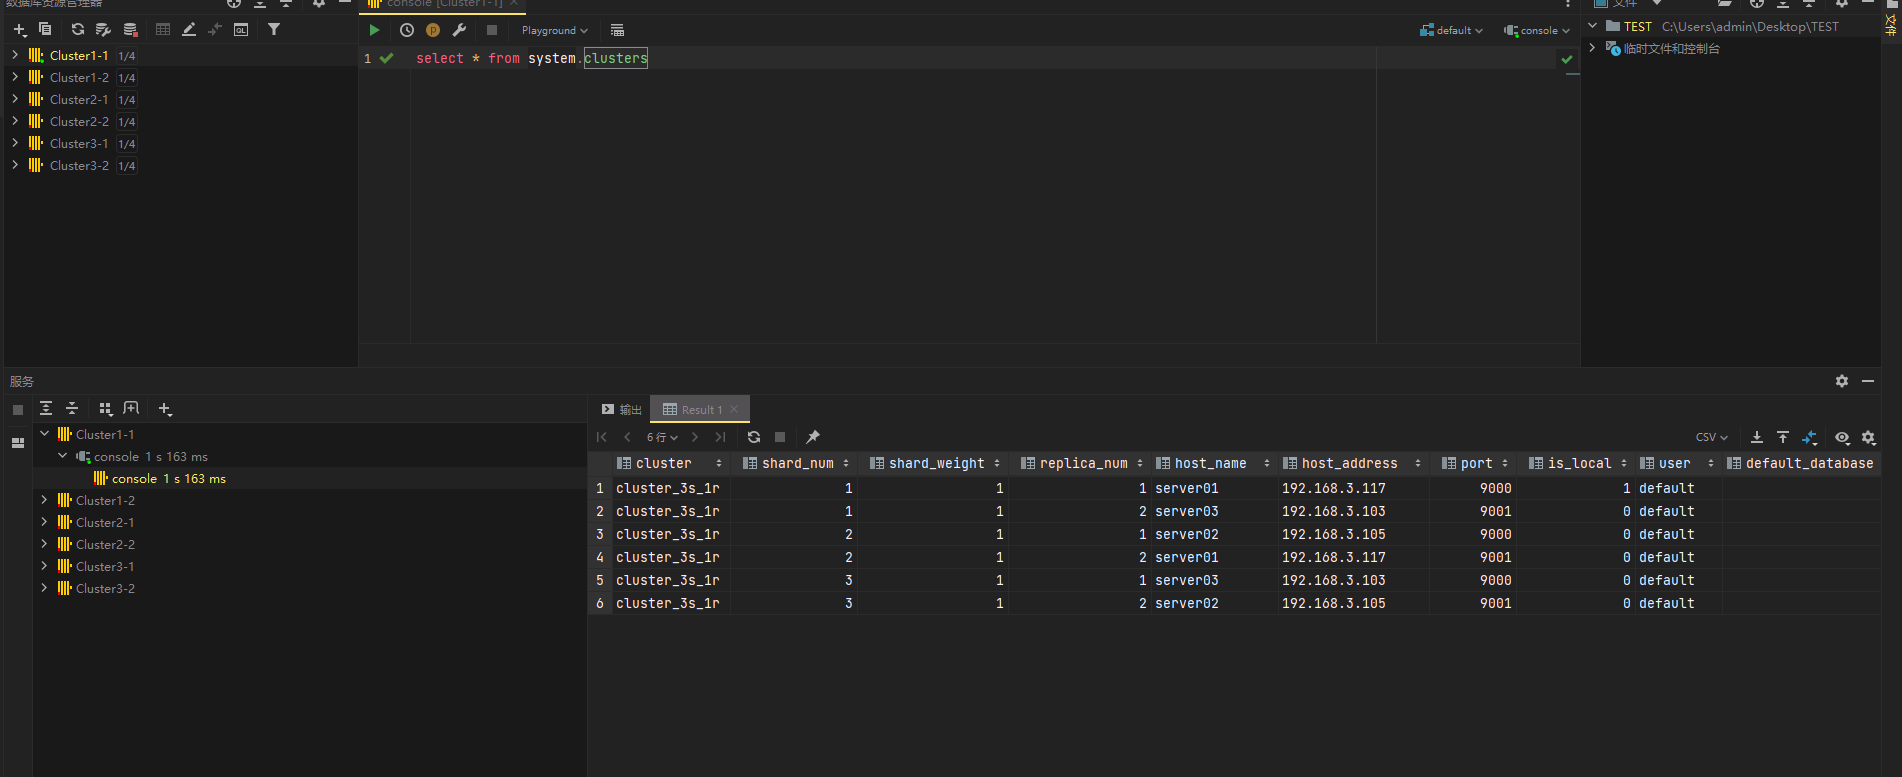Click Expand All in Services toolbar
This screenshot has width=1902, height=777.
(46, 408)
